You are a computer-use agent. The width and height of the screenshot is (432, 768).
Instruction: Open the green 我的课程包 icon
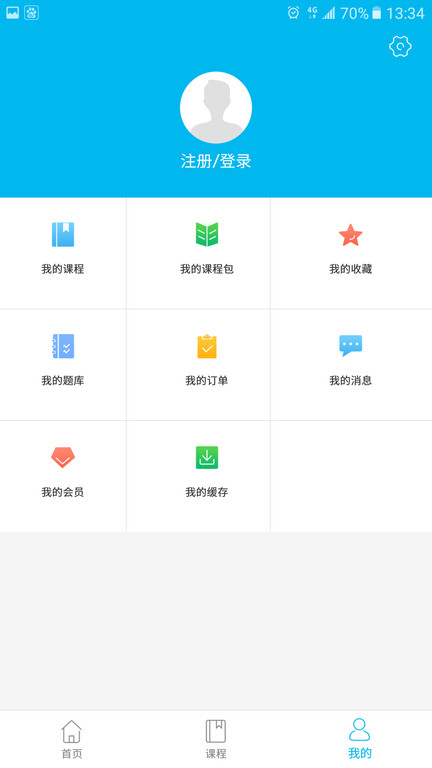click(x=207, y=234)
